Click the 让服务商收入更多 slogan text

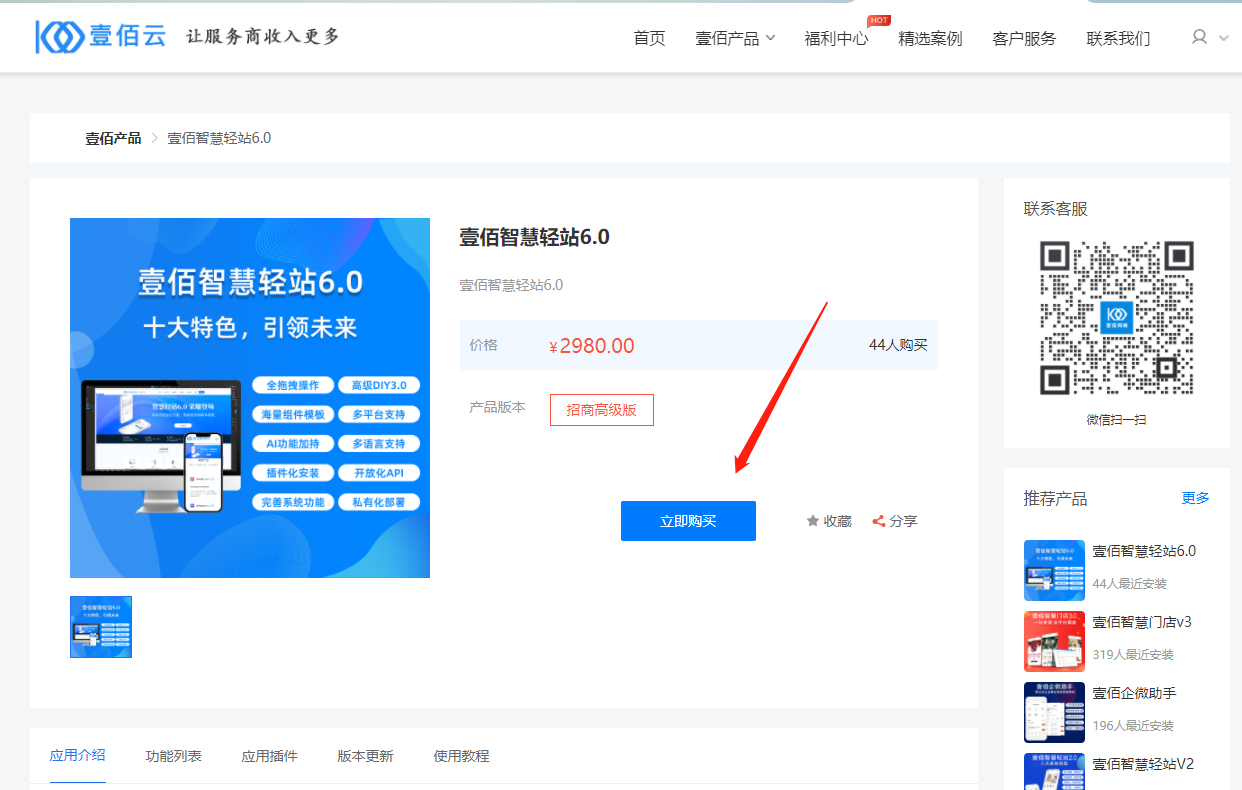click(263, 37)
